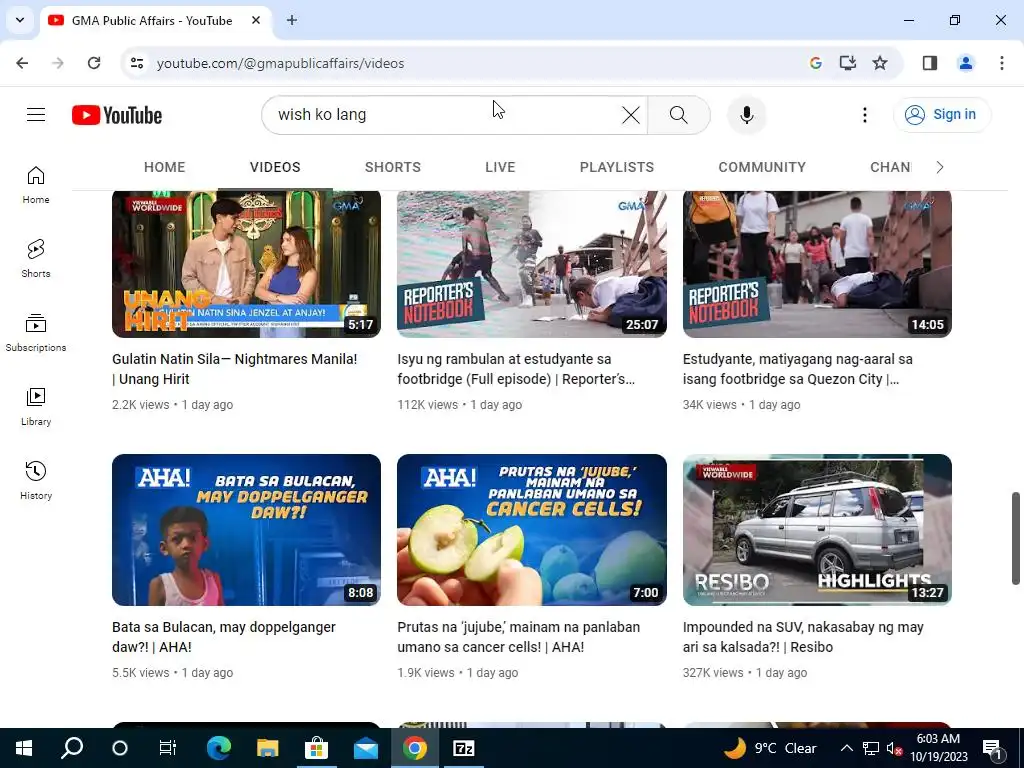Switch to the LIVE channel tab
Image resolution: width=1024 pixels, height=768 pixels.
(500, 167)
